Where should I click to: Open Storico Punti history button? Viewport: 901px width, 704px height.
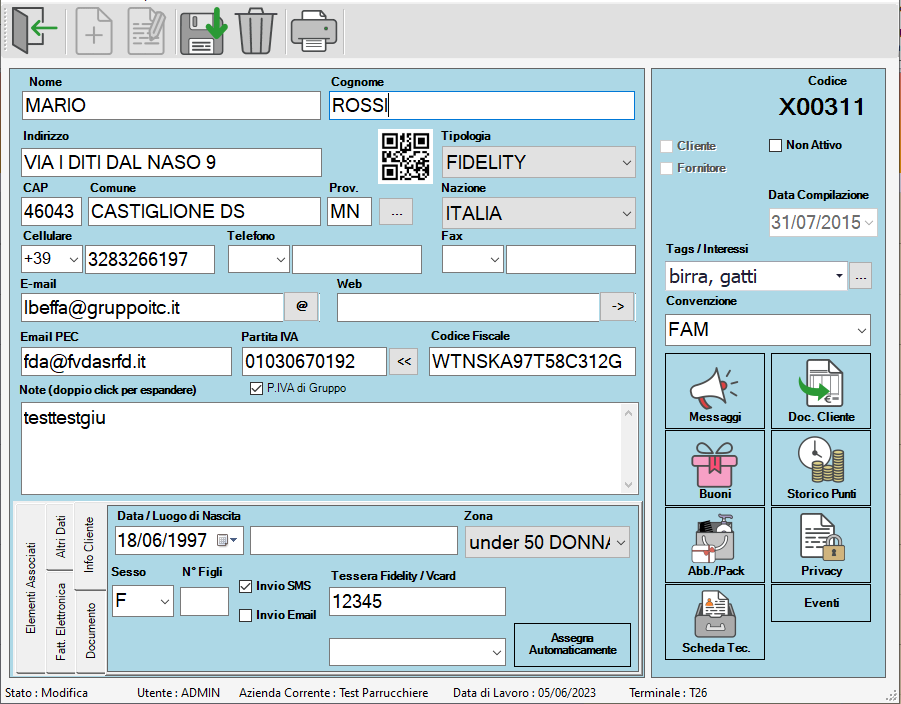tap(820, 468)
